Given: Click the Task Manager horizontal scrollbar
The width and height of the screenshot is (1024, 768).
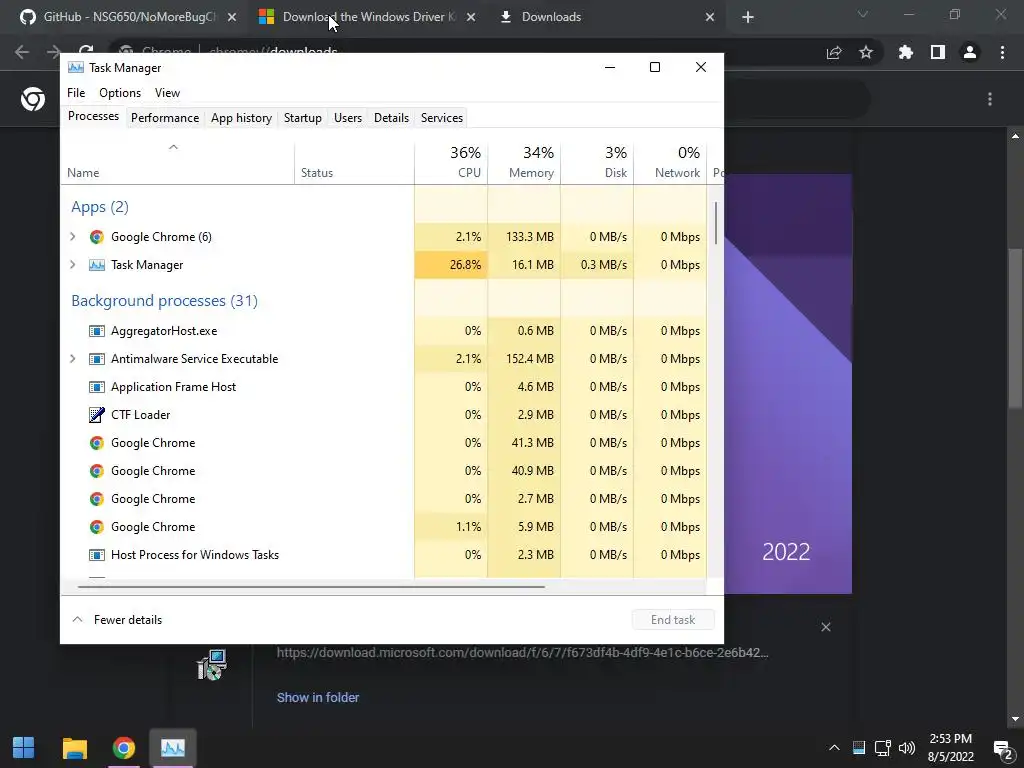Looking at the screenshot, I should (311, 586).
